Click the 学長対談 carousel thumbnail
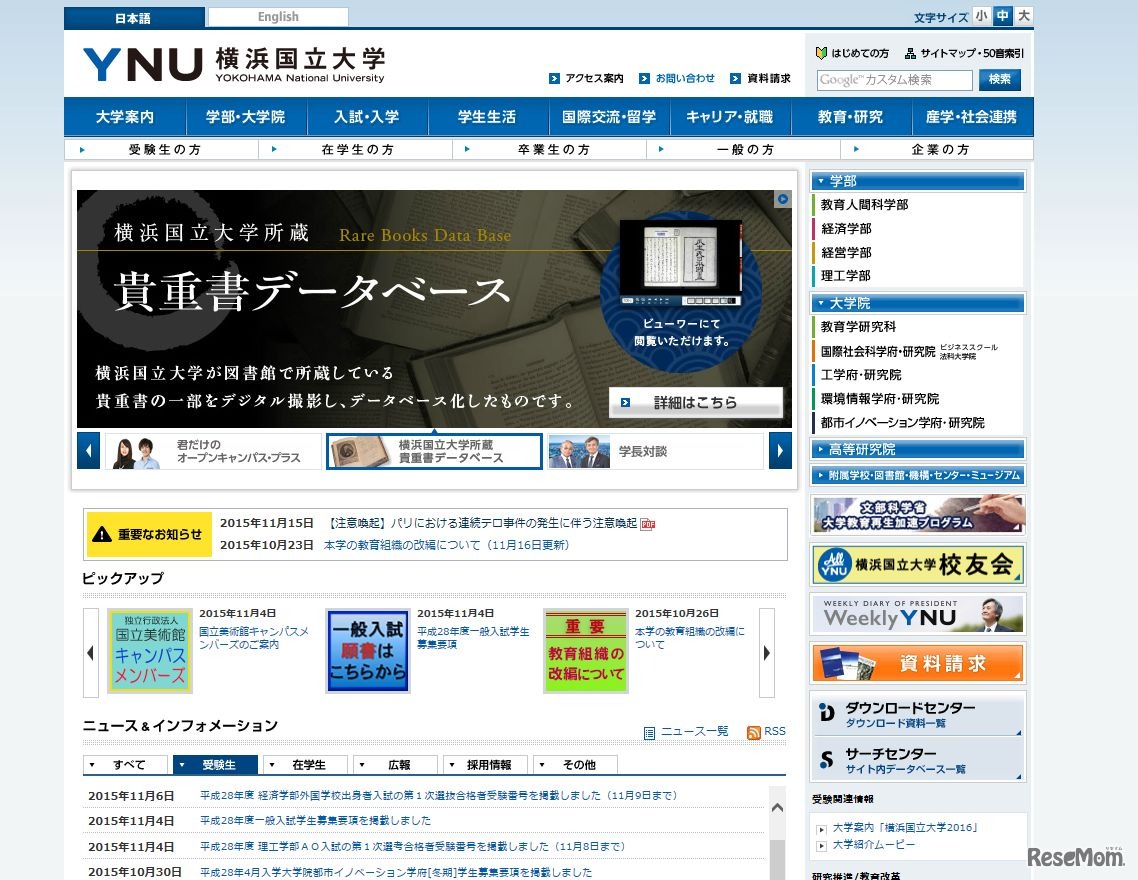This screenshot has height=880, width=1138. pos(655,451)
